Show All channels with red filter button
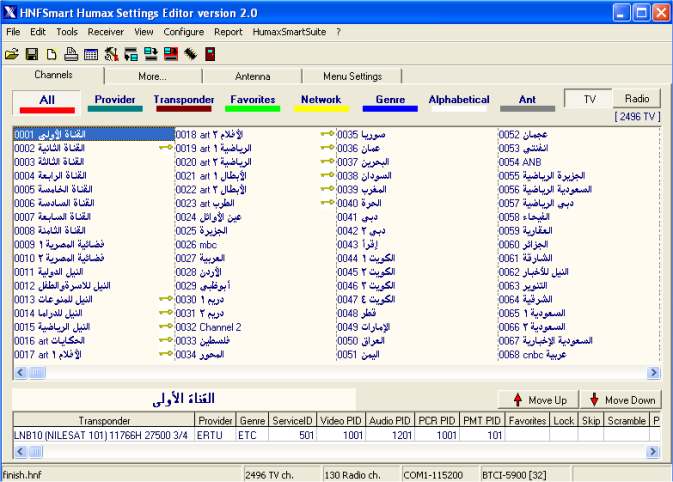Image resolution: width=673 pixels, height=482 pixels. click(47, 103)
